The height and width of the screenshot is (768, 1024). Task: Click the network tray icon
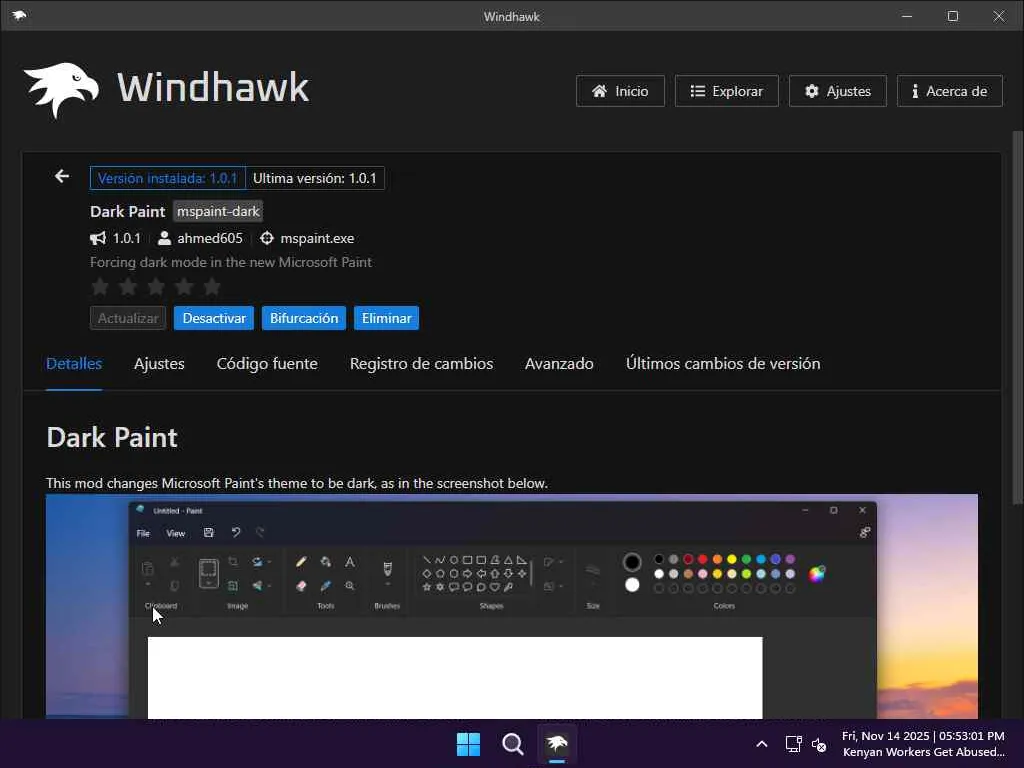click(x=793, y=744)
